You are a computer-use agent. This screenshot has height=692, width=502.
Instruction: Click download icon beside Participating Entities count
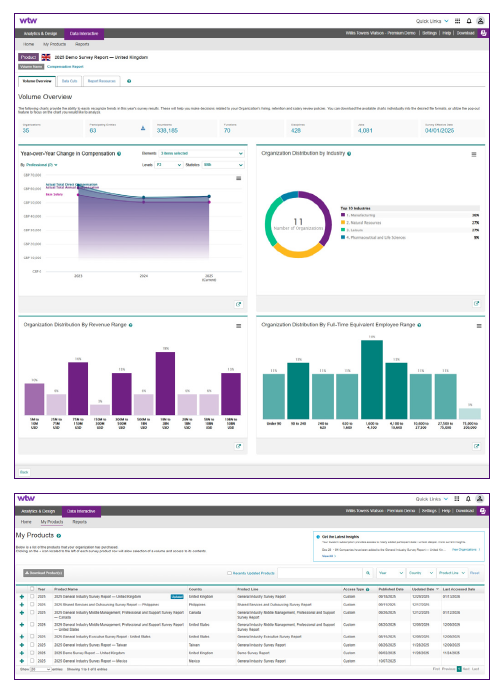point(143,128)
